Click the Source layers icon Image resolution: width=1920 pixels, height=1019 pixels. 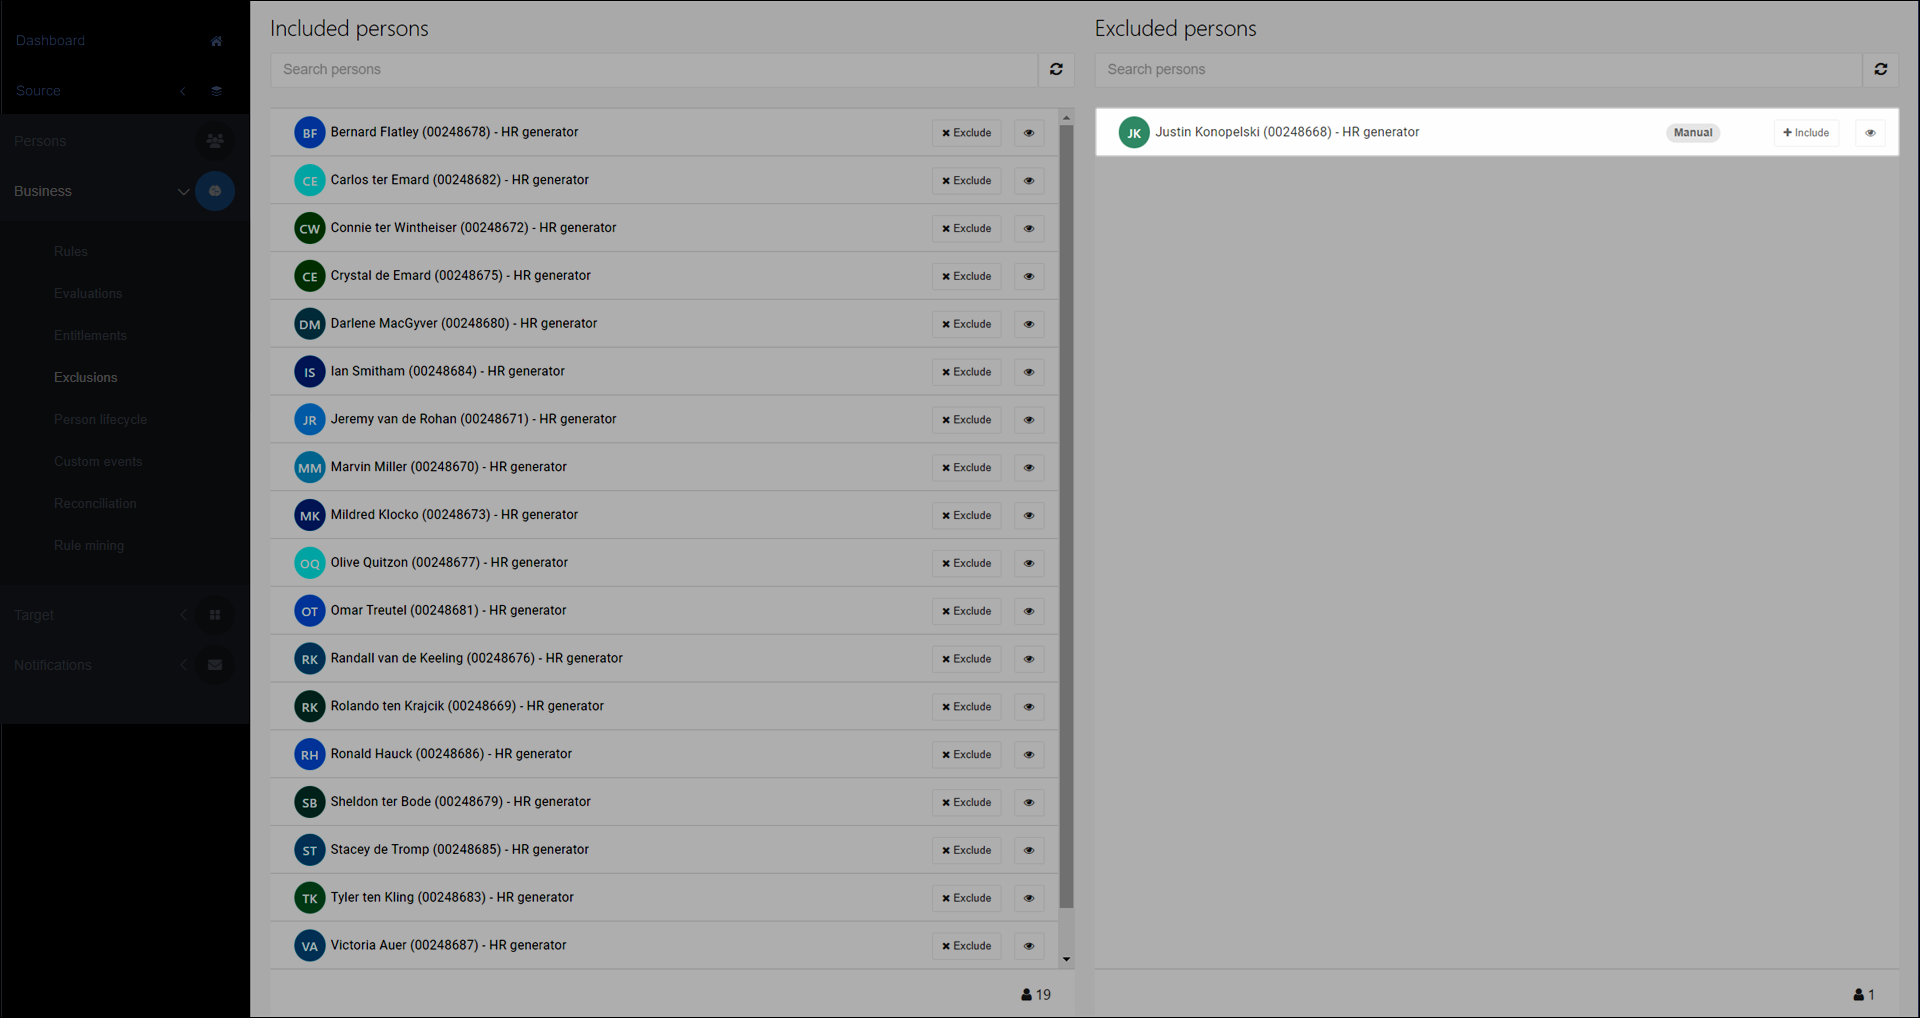pos(216,91)
